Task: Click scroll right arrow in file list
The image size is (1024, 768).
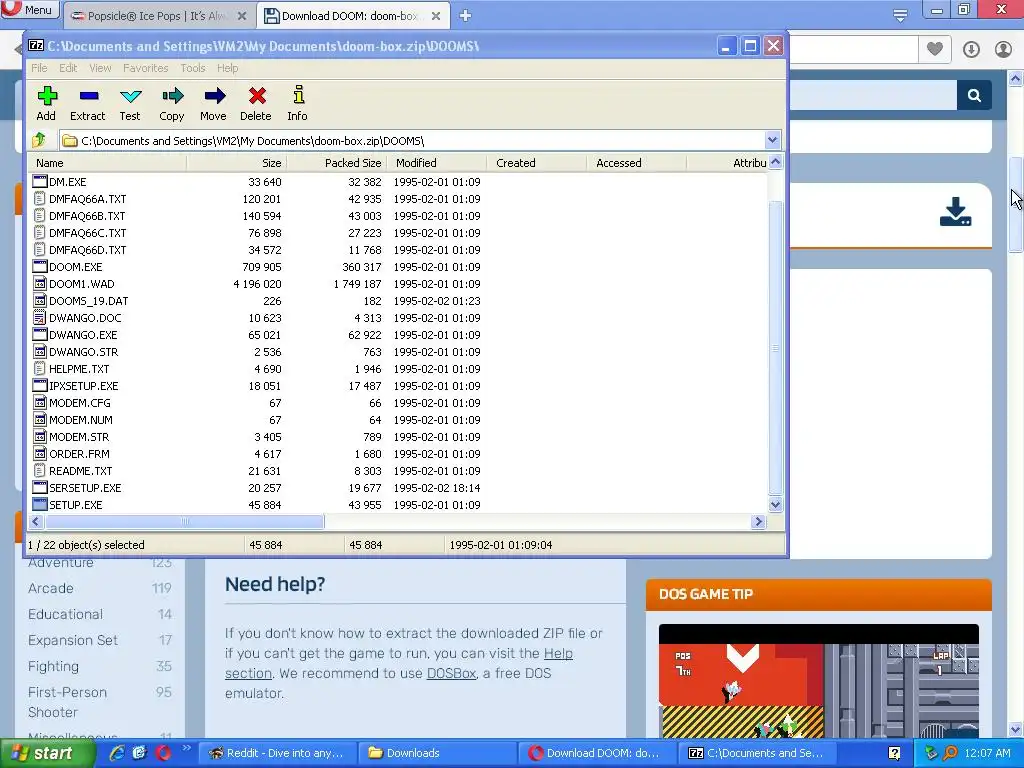Action: [x=758, y=521]
